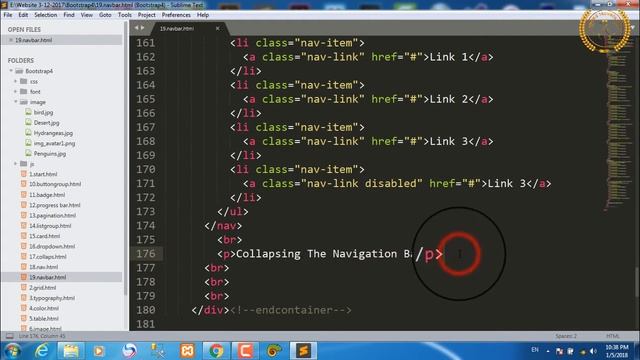Open 4.color.html file
The height and width of the screenshot is (360, 640).
pyautogui.click(x=44, y=308)
